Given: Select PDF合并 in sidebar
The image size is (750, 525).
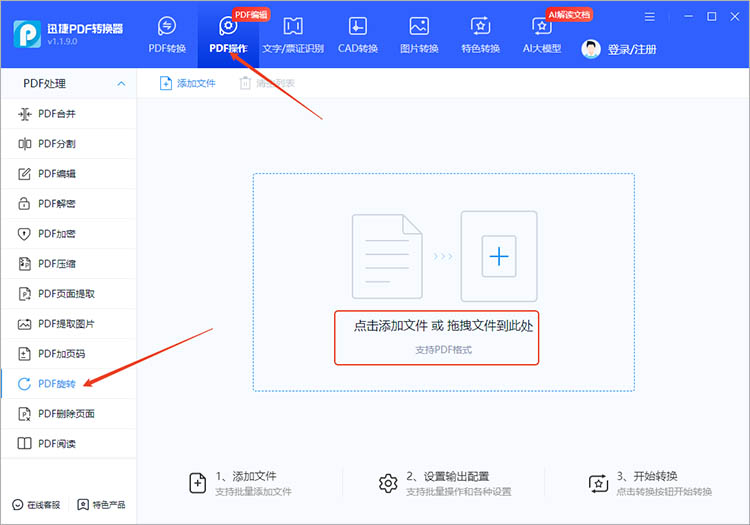Looking at the screenshot, I should [x=69, y=114].
